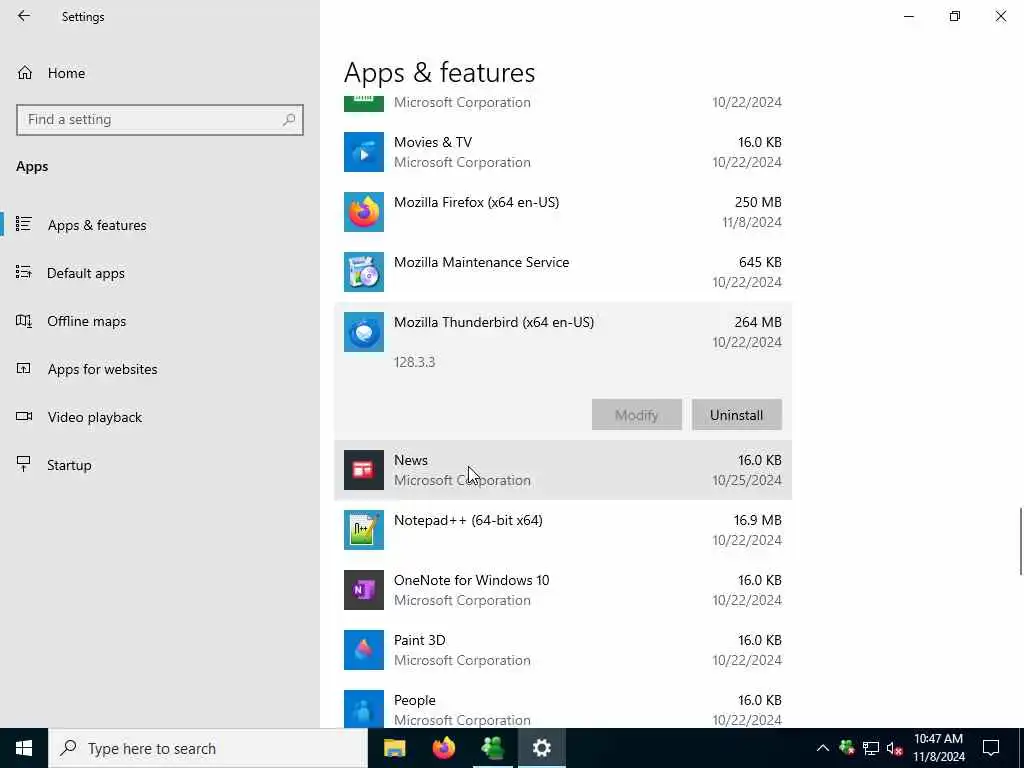Open the Action Center notifications
This screenshot has width=1024, height=768.
click(x=991, y=748)
